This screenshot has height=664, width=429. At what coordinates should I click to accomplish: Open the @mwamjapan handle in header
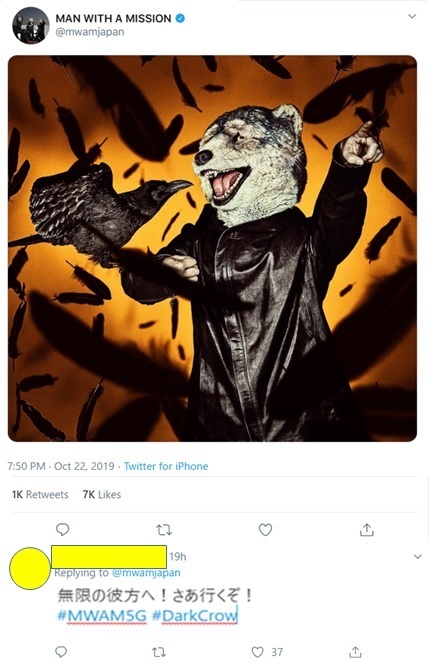point(90,32)
